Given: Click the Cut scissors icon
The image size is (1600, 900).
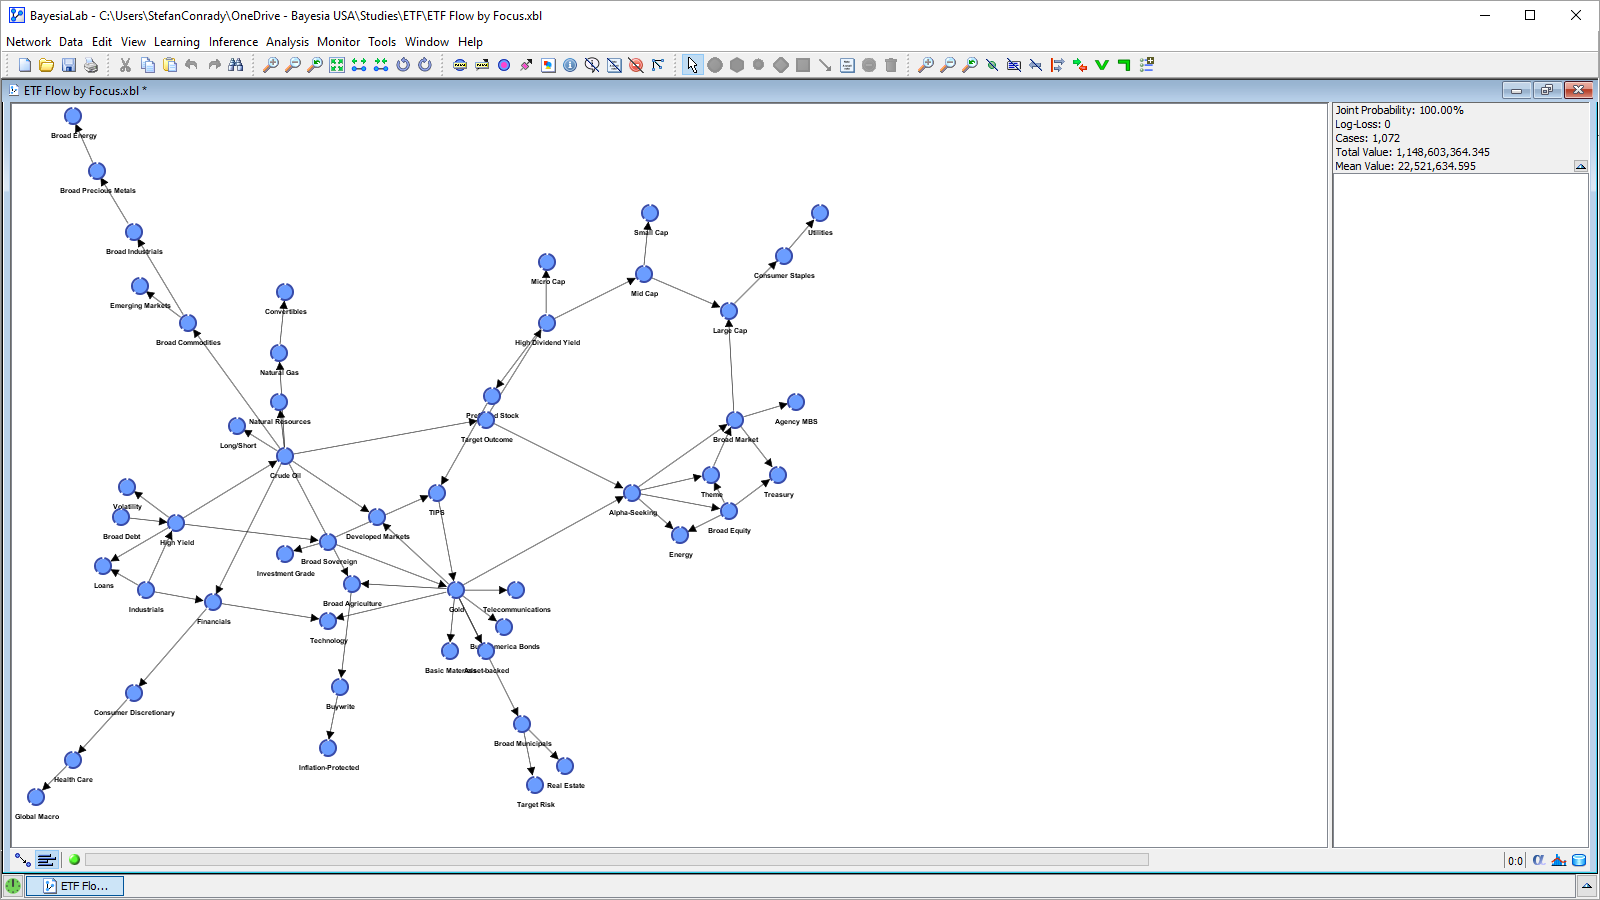Looking at the screenshot, I should (x=125, y=65).
